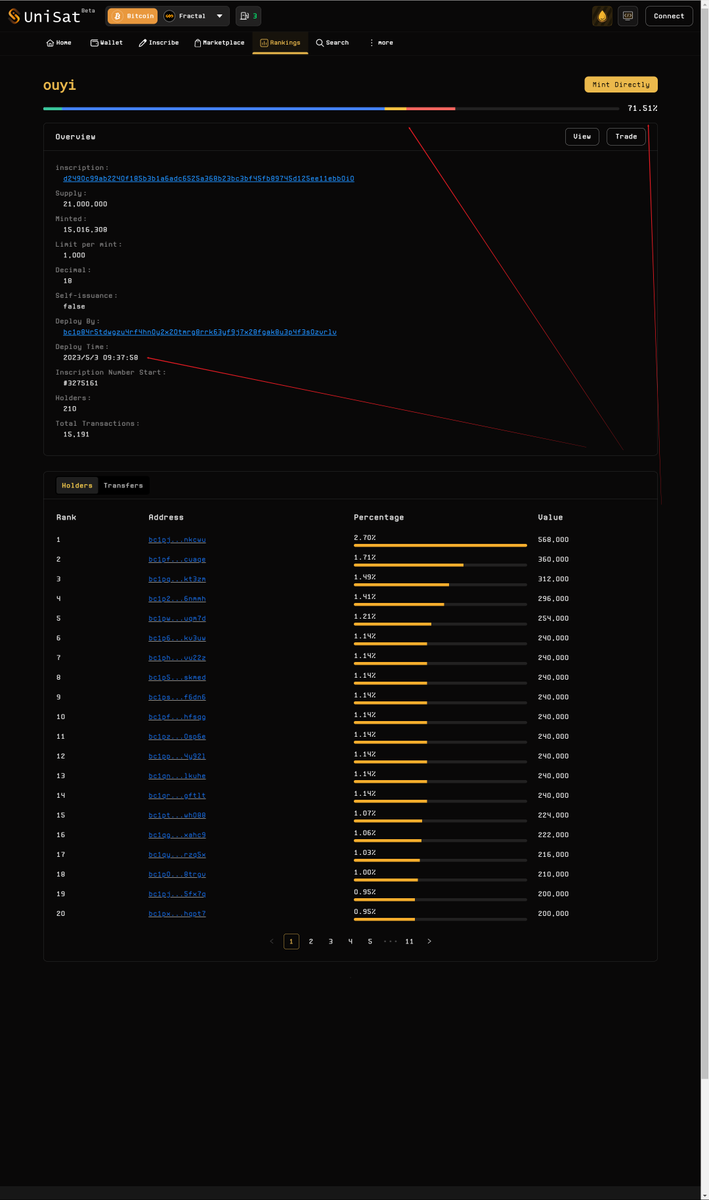Image resolution: width=709 pixels, height=1200 pixels.
Task: Click the Supply value 21,000,000
Action: (85, 204)
